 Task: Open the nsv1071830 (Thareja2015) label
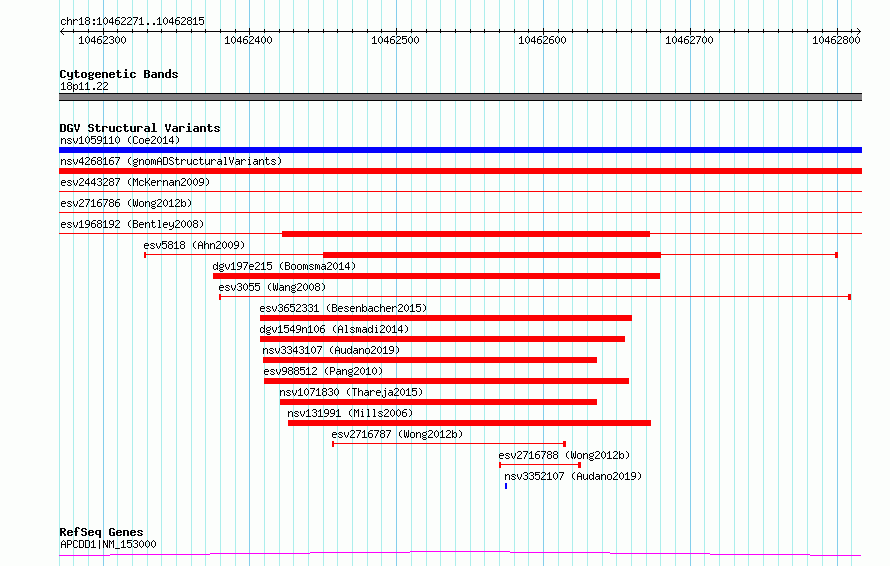tap(351, 392)
